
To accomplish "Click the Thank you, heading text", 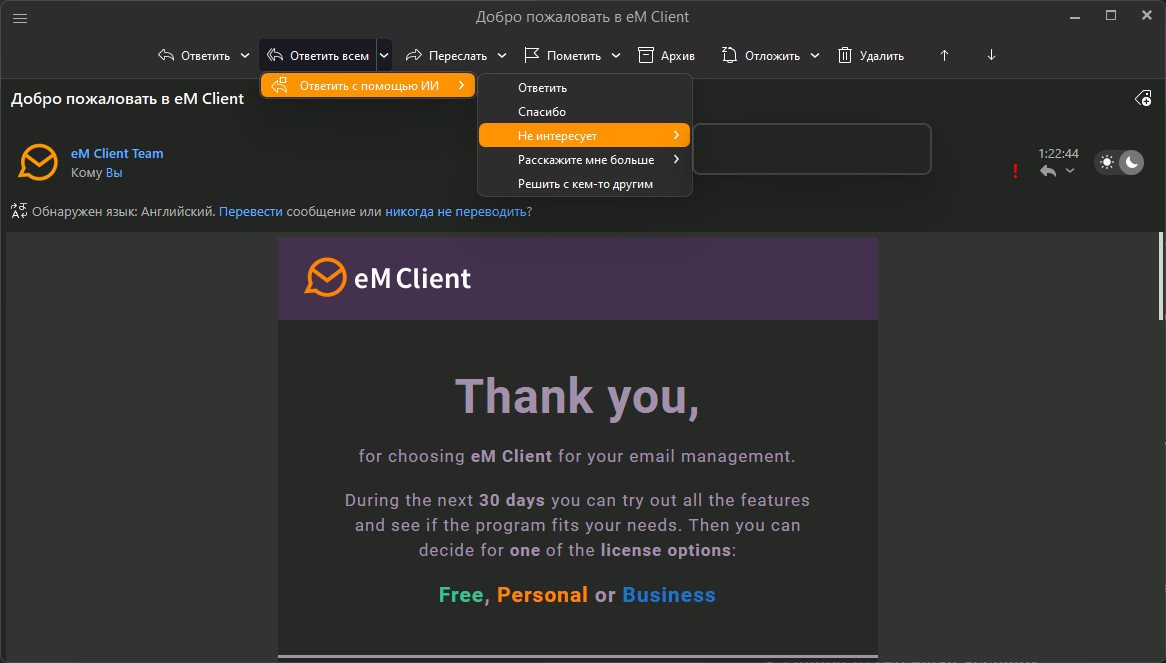I will click(x=577, y=397).
